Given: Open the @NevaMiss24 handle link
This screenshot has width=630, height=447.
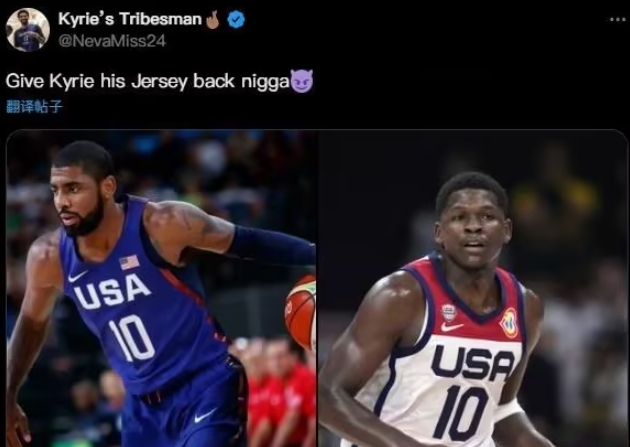Looking at the screenshot, I should (112, 41).
